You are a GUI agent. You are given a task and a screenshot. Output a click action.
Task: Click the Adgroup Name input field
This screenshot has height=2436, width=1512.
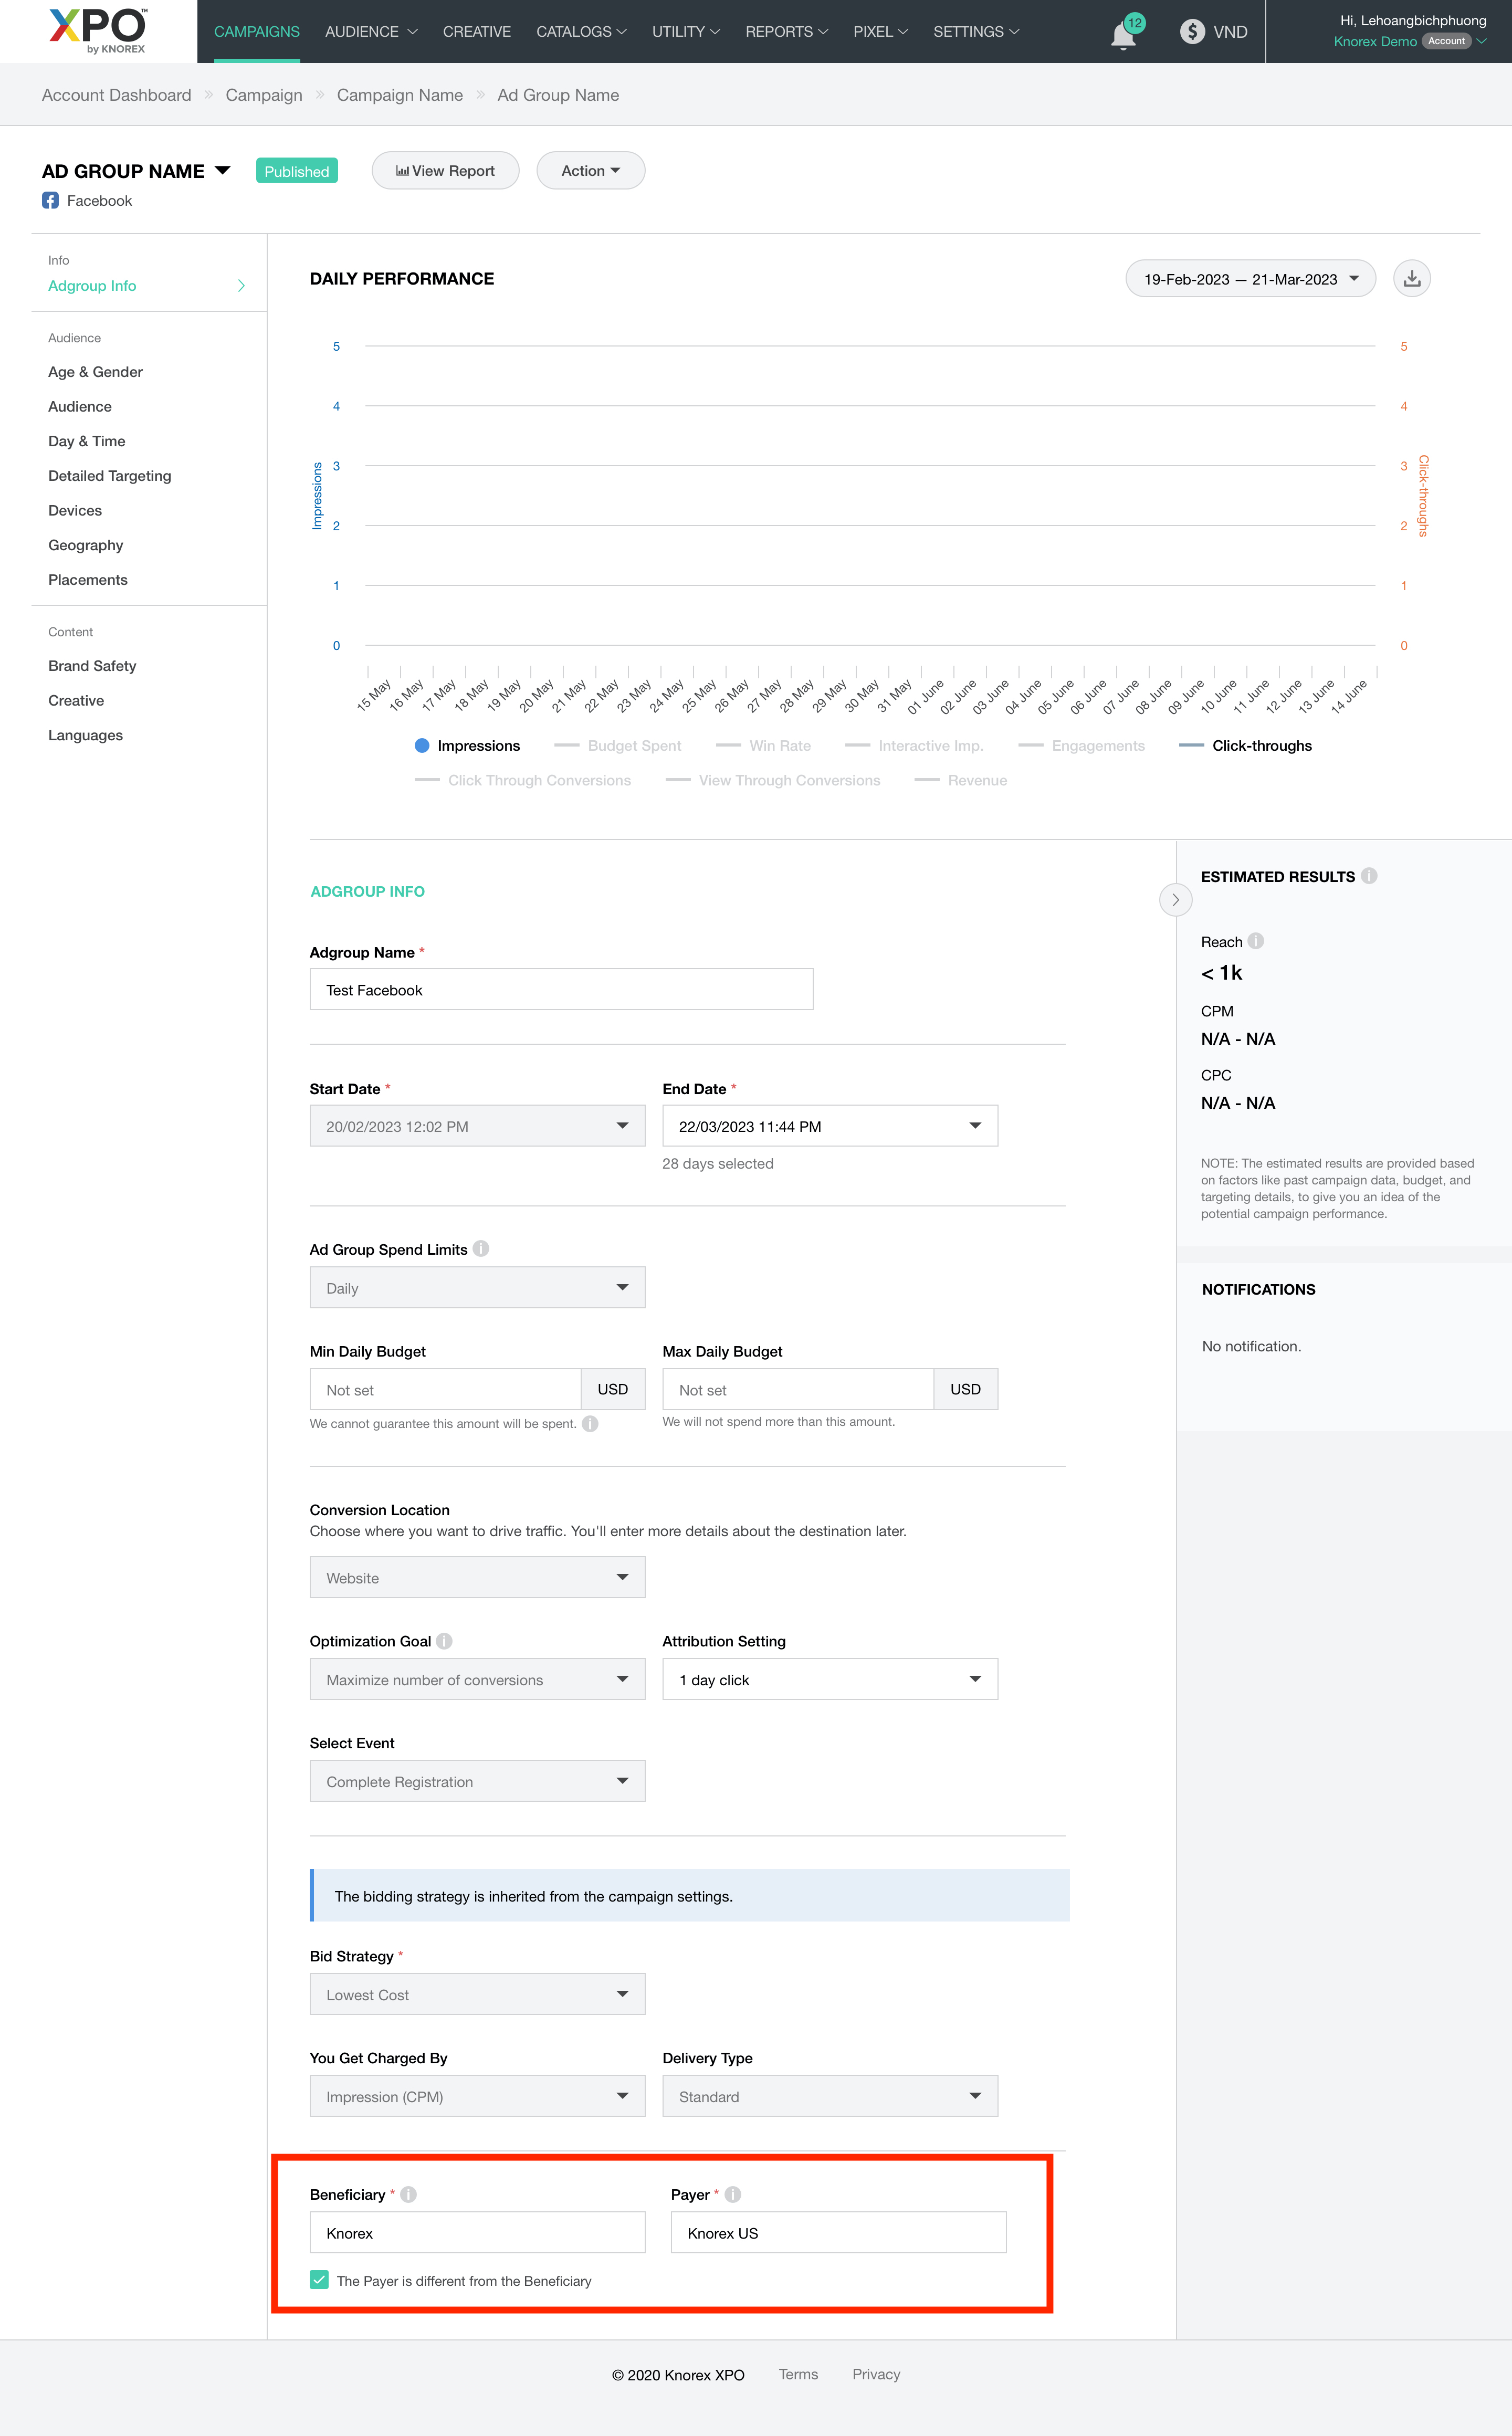561,990
